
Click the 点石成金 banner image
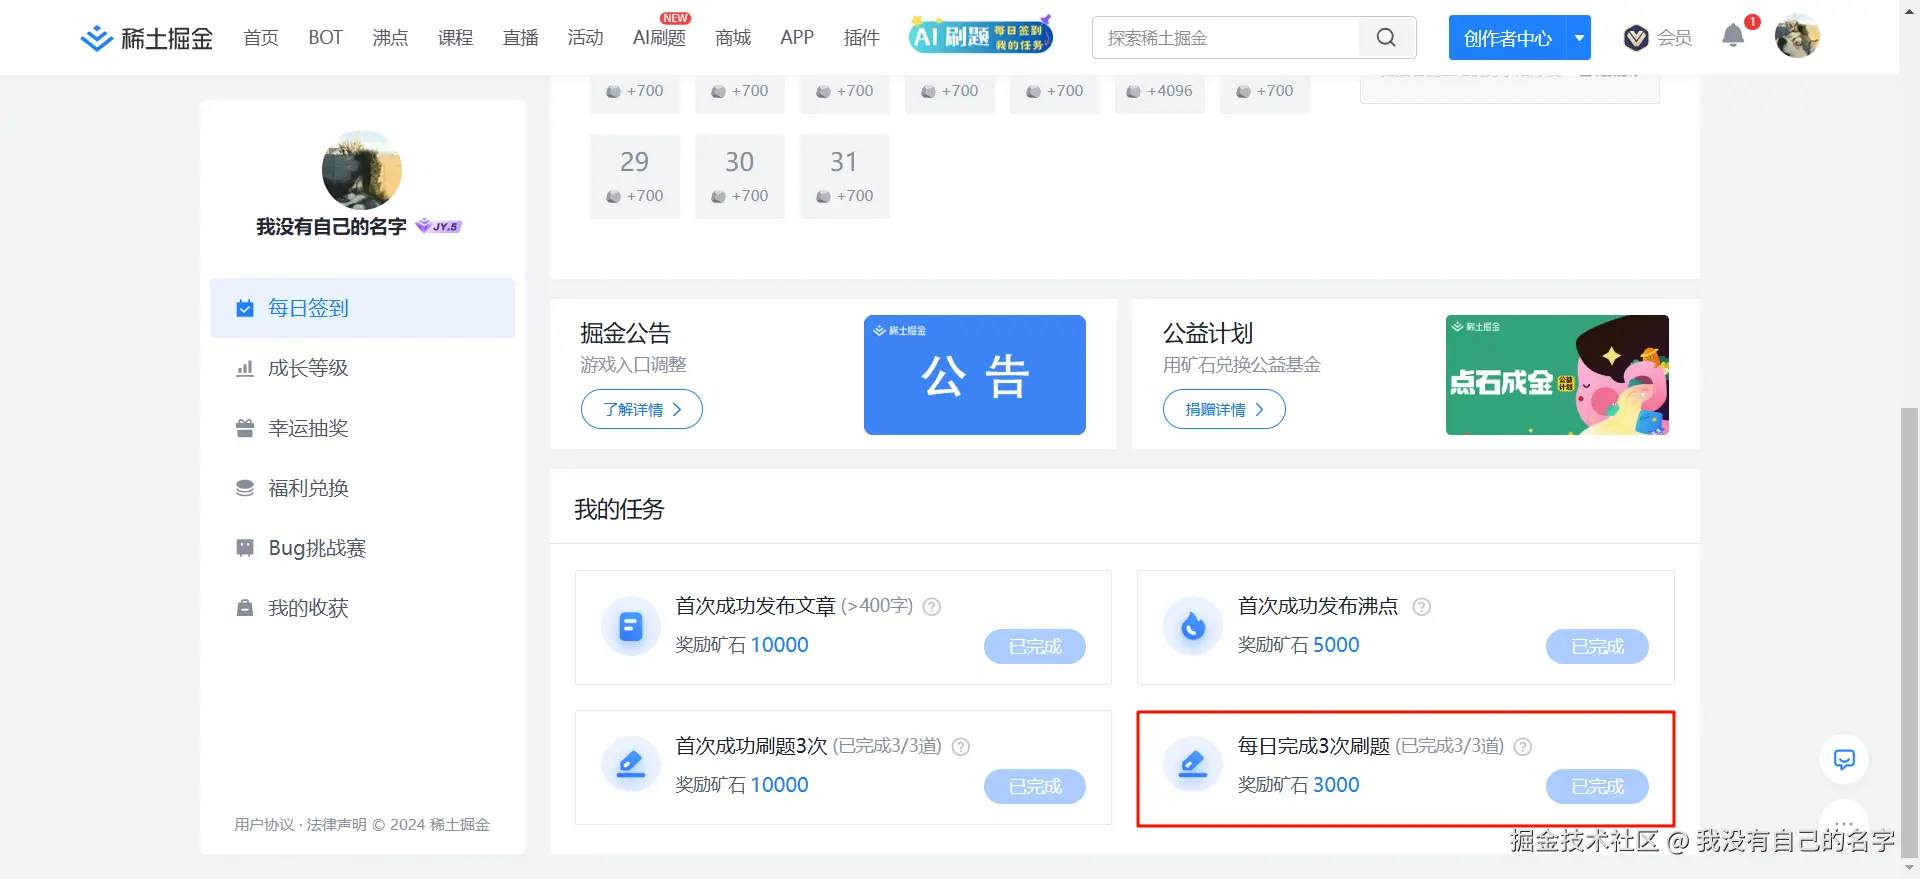coord(1557,375)
